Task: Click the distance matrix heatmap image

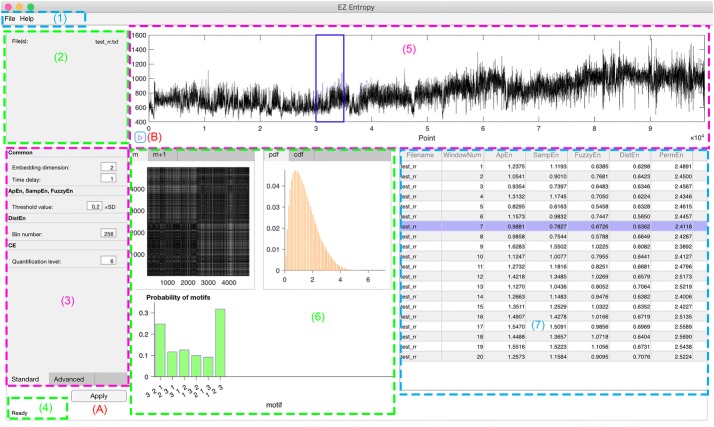Action: (x=198, y=221)
